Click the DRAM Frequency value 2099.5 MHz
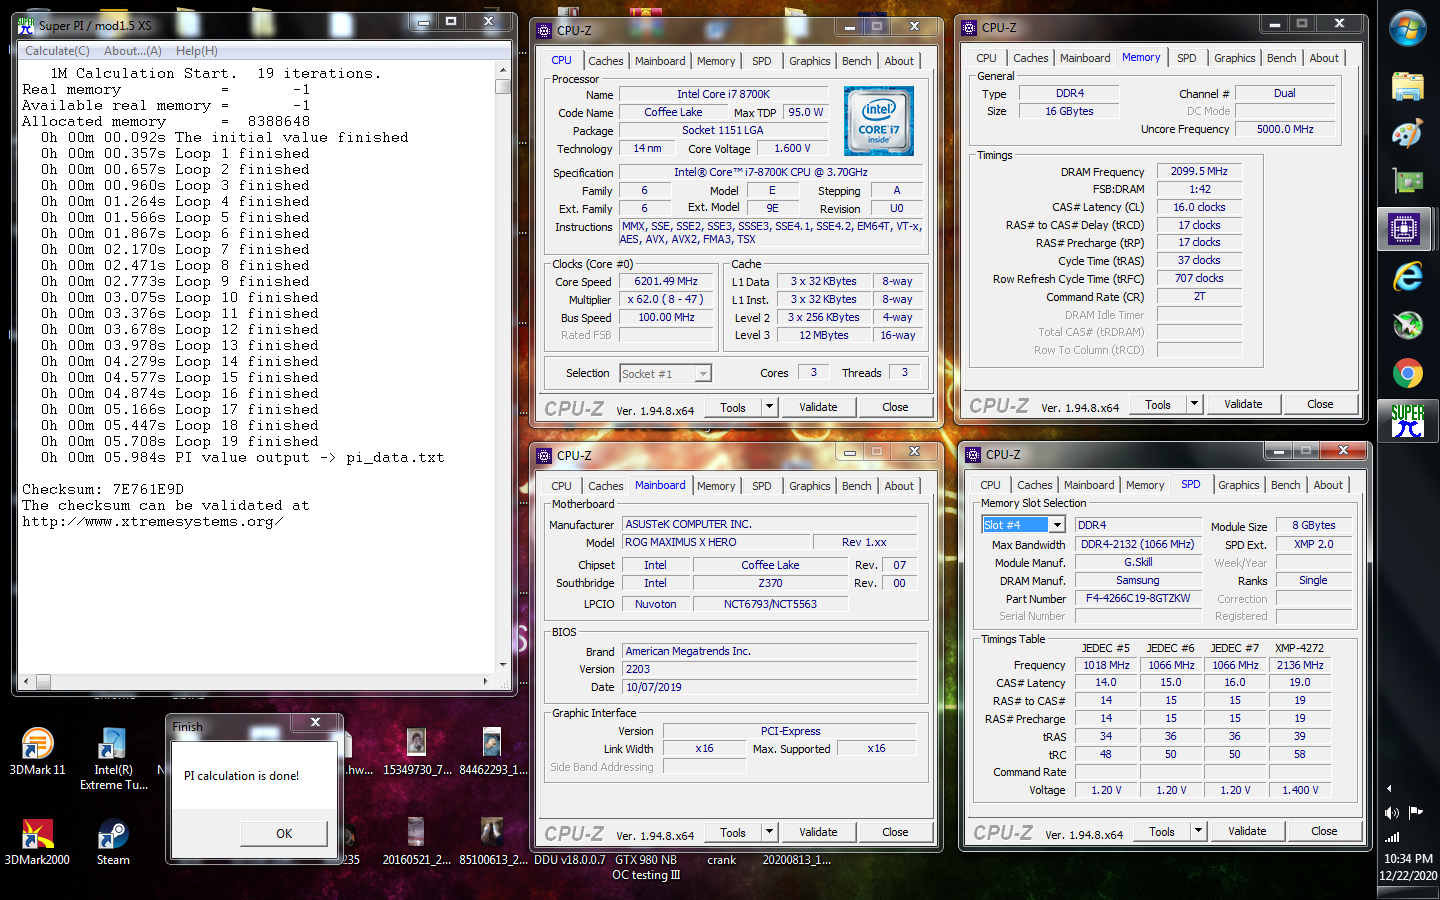This screenshot has width=1440, height=900. [x=1199, y=172]
